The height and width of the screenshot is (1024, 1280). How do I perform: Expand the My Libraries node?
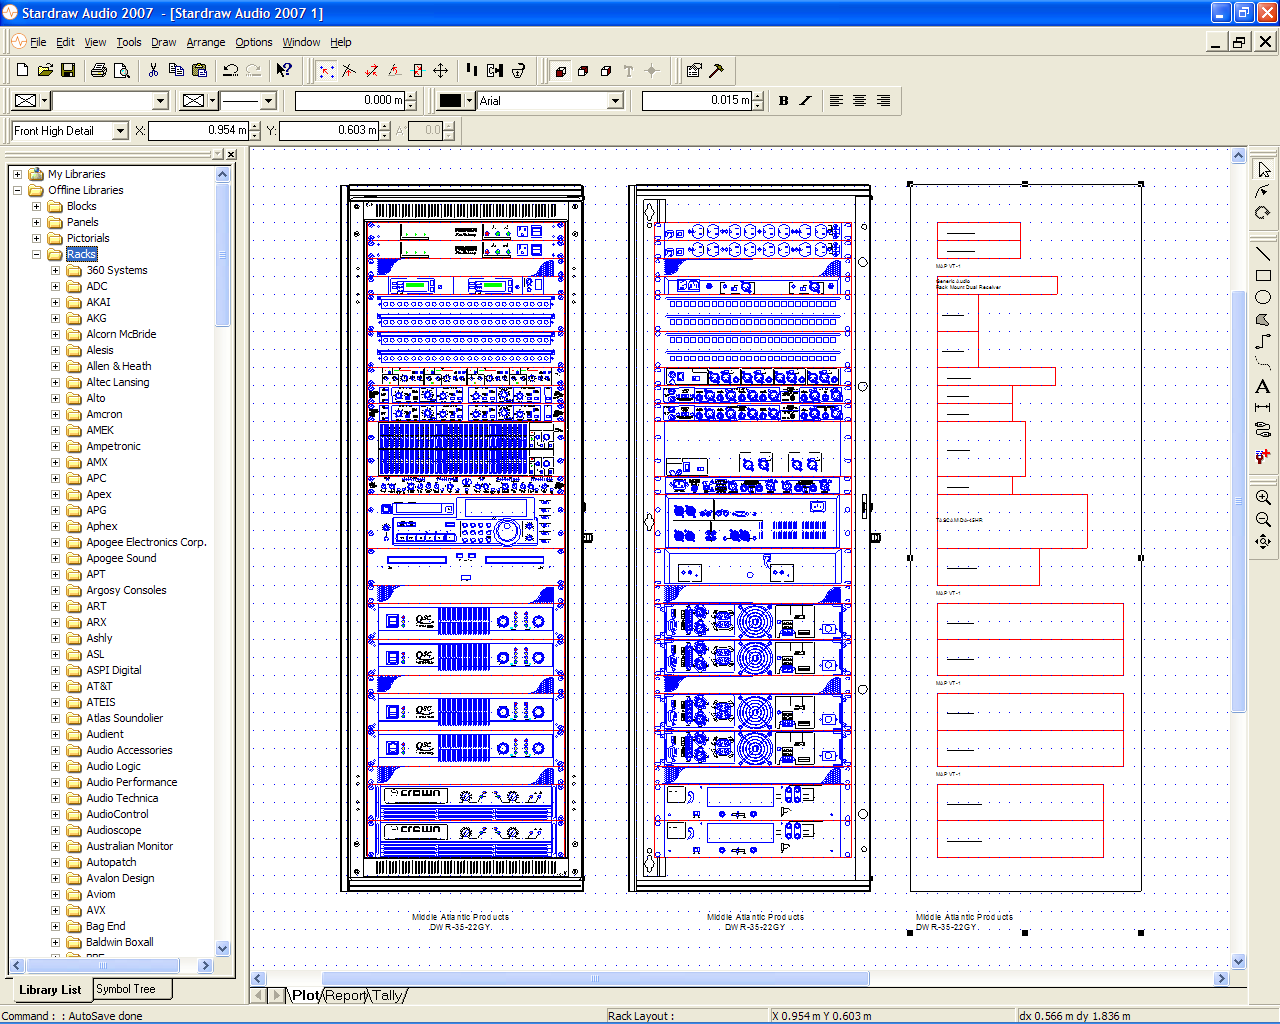(17, 174)
